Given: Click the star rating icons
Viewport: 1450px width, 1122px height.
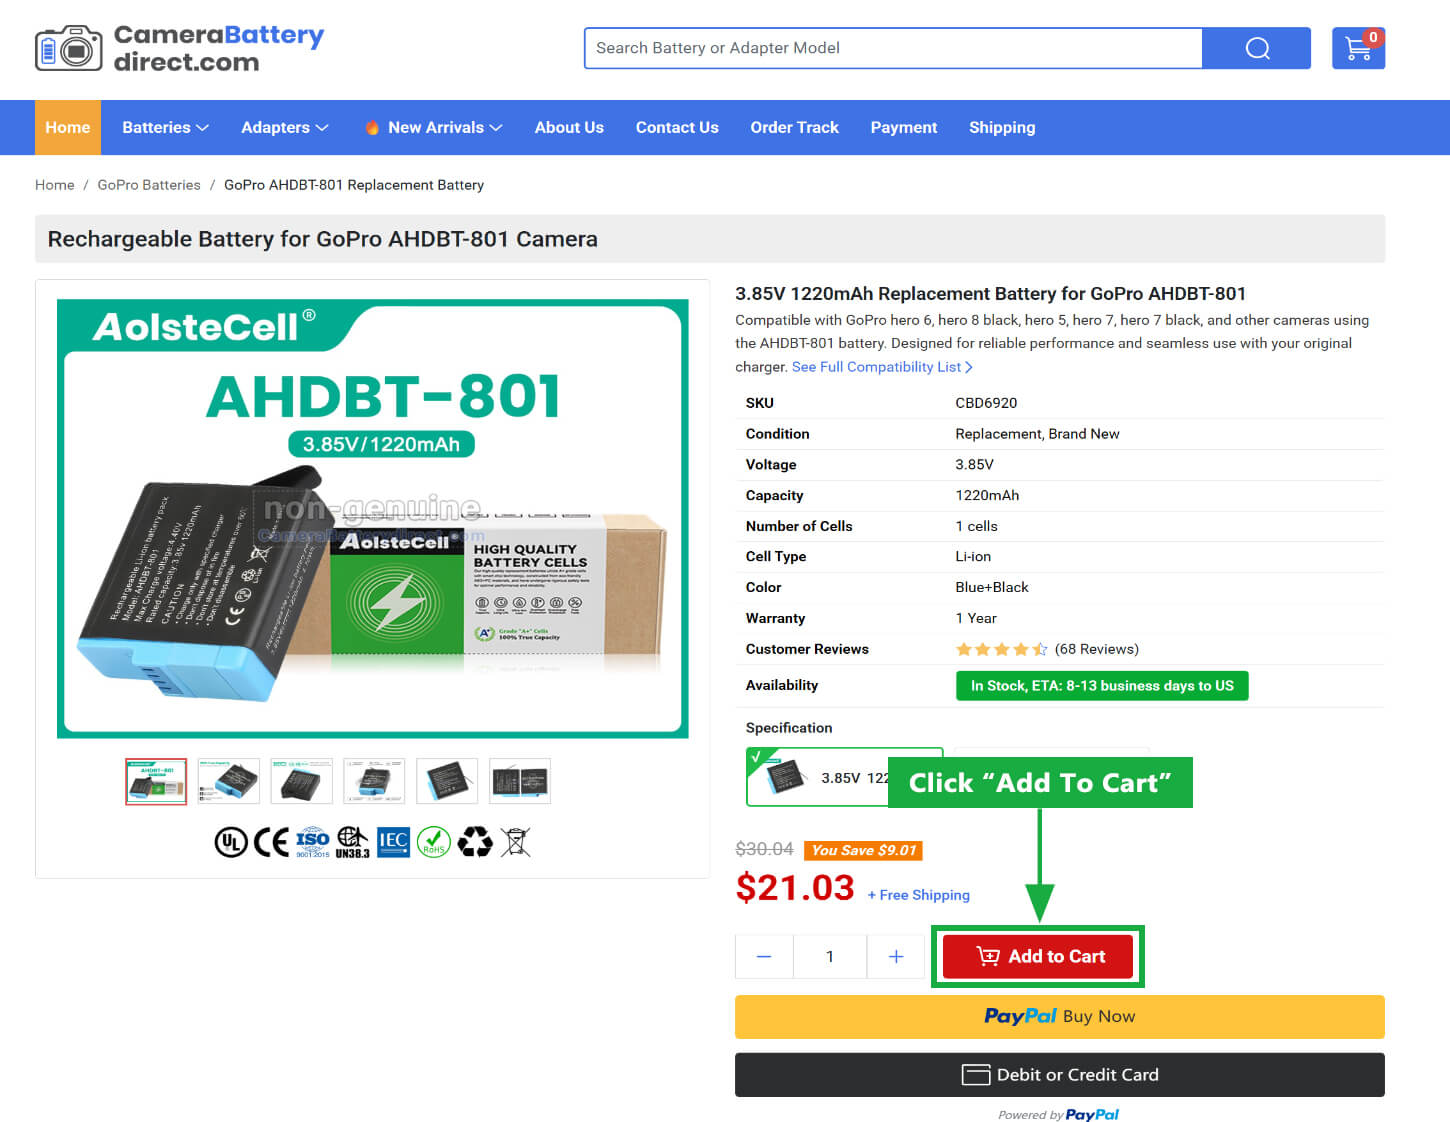Looking at the screenshot, I should pos(1001,649).
